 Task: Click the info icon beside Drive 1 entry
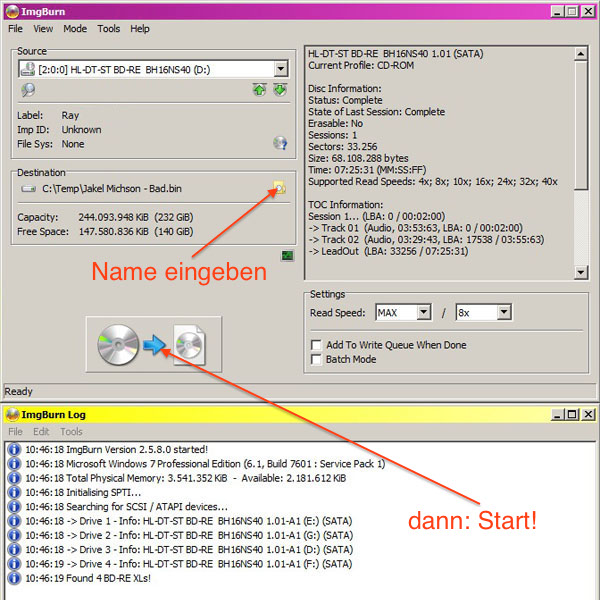[14, 521]
